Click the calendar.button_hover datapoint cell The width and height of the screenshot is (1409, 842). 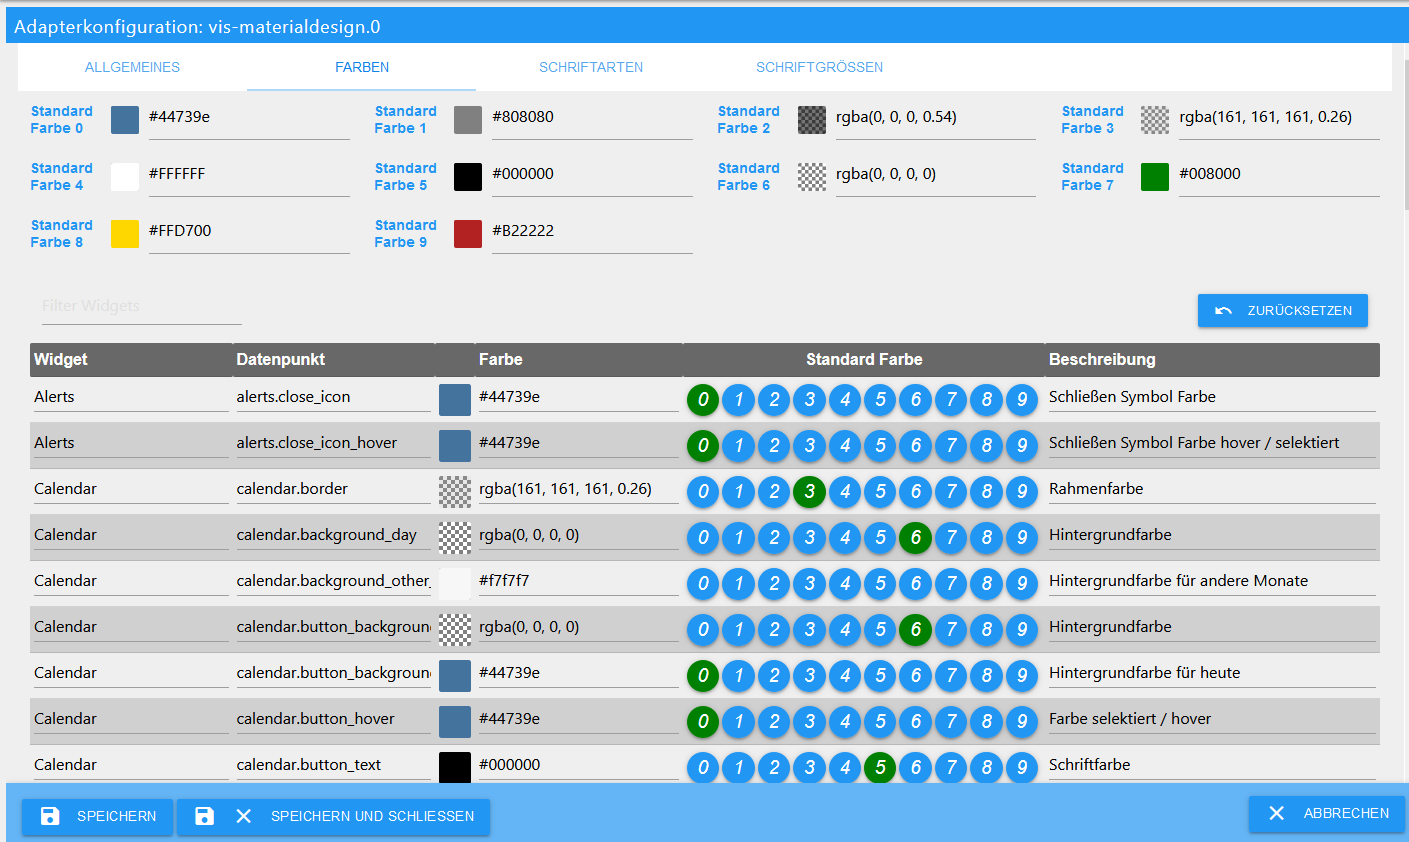[x=333, y=720]
